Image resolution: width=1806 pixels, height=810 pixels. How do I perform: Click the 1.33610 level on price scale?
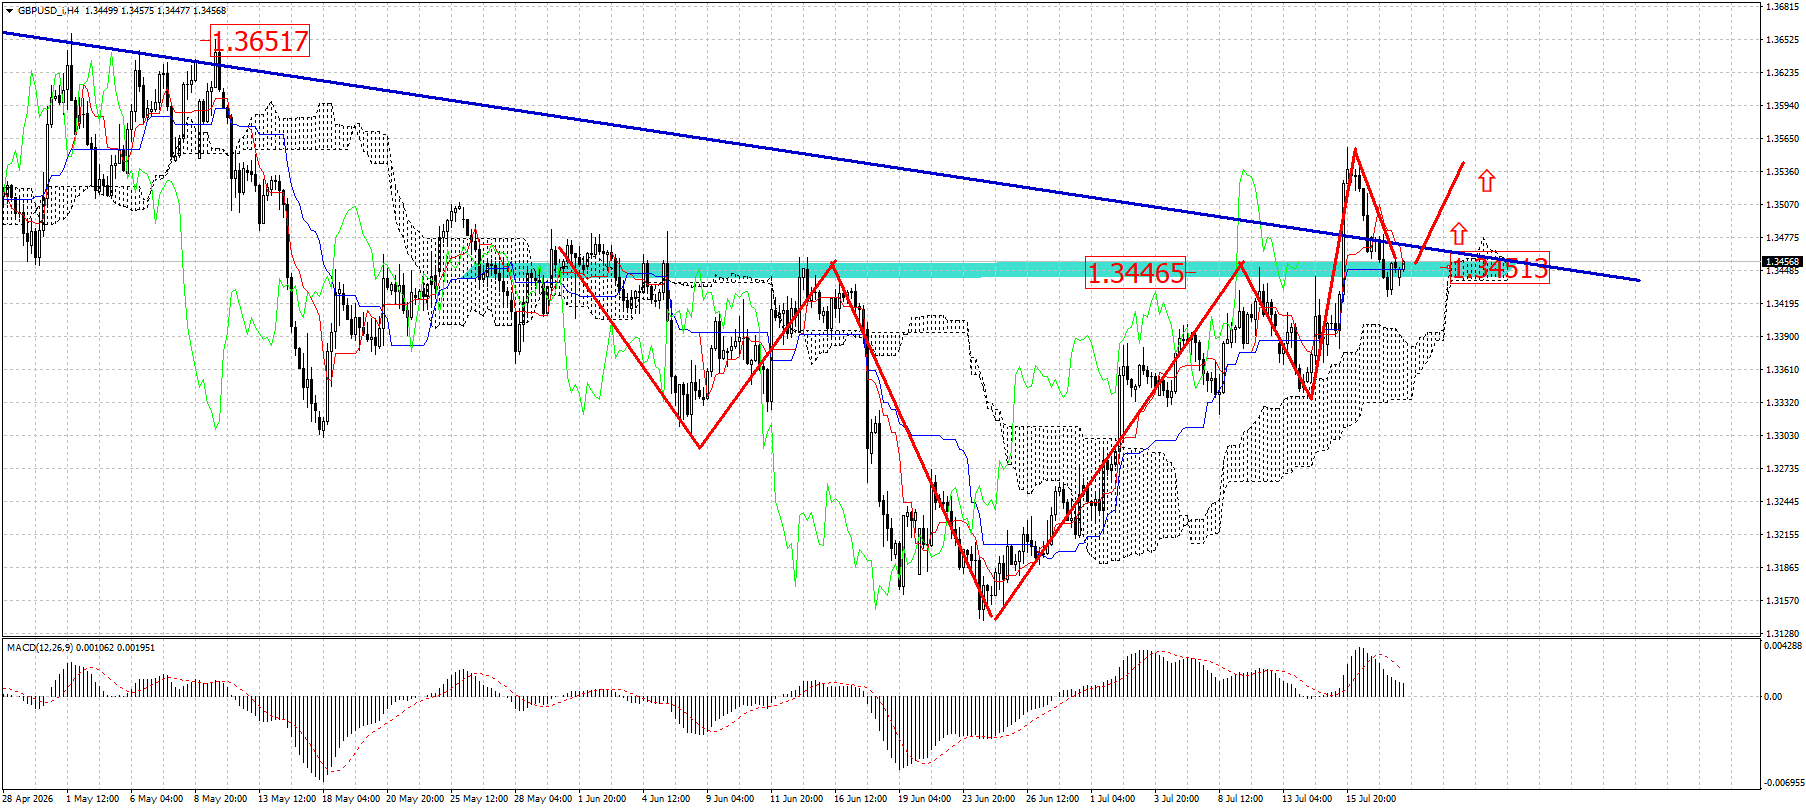[1782, 370]
